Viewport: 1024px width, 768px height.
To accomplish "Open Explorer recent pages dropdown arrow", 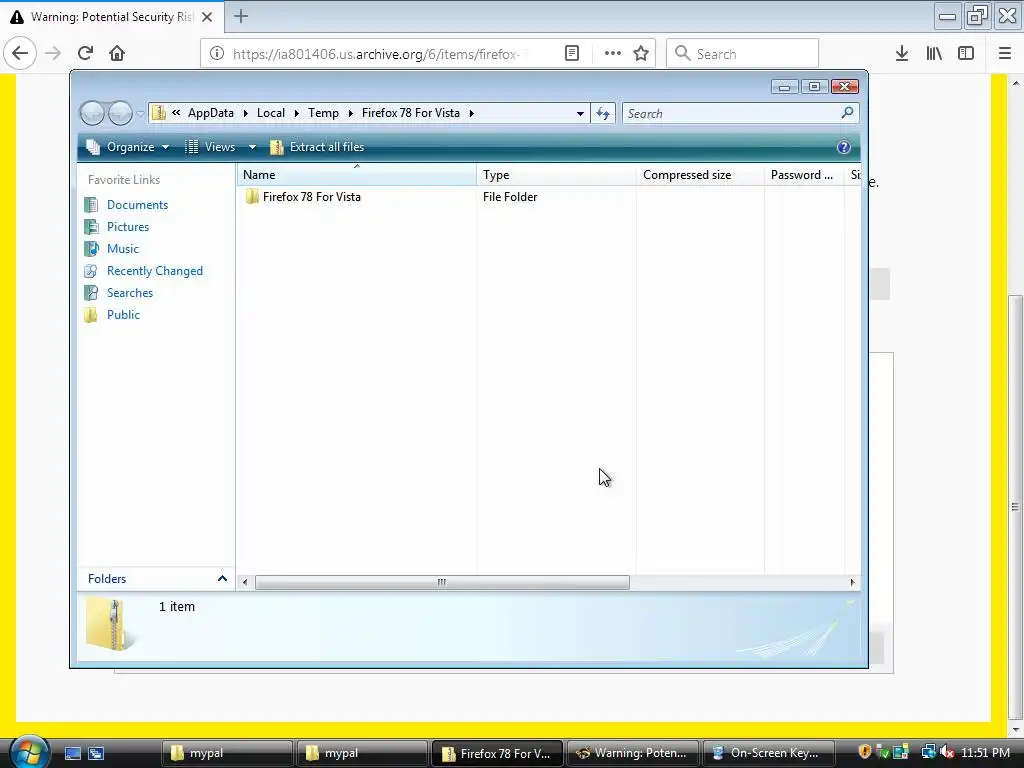I will [140, 114].
